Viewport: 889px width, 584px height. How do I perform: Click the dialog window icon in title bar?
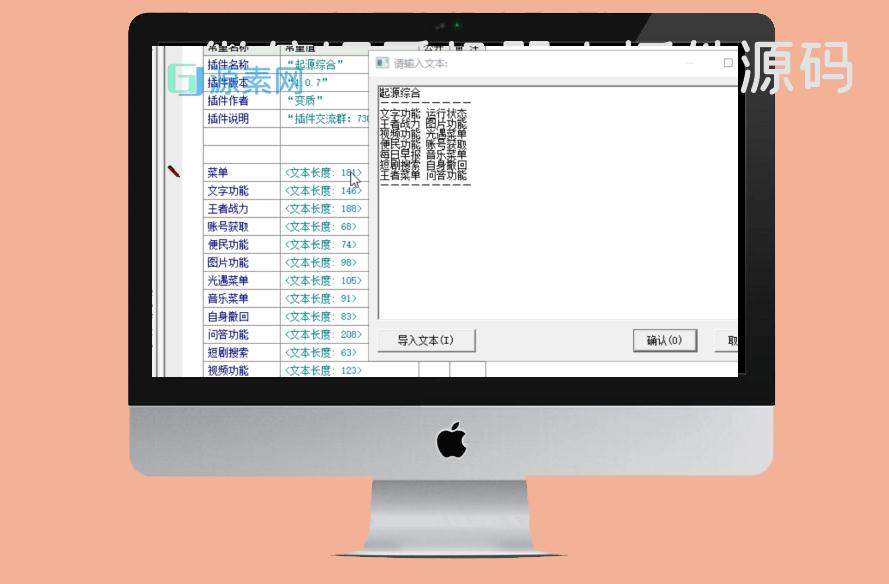(381, 63)
